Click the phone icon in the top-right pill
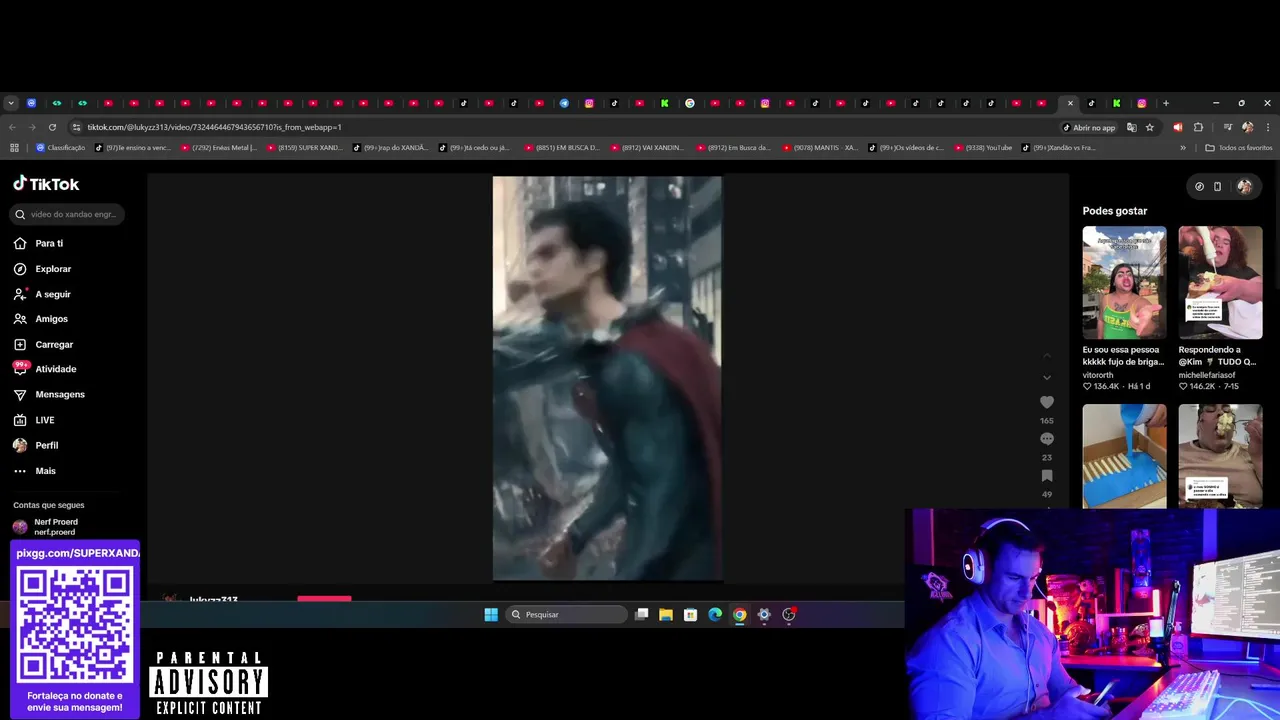The height and width of the screenshot is (720, 1280). 1217,186
